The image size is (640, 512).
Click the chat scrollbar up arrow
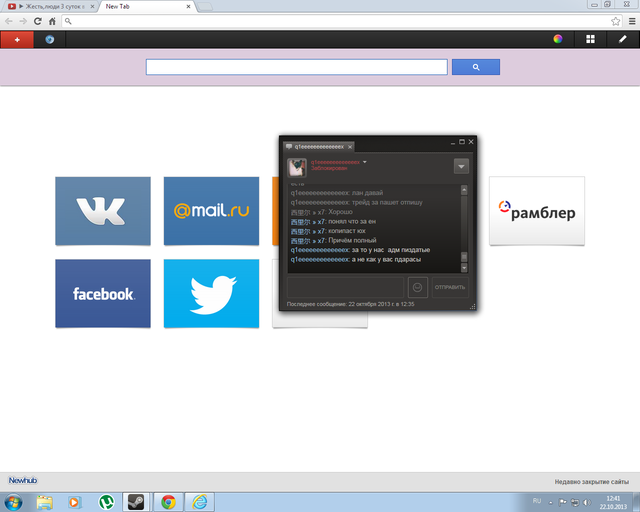(464, 190)
